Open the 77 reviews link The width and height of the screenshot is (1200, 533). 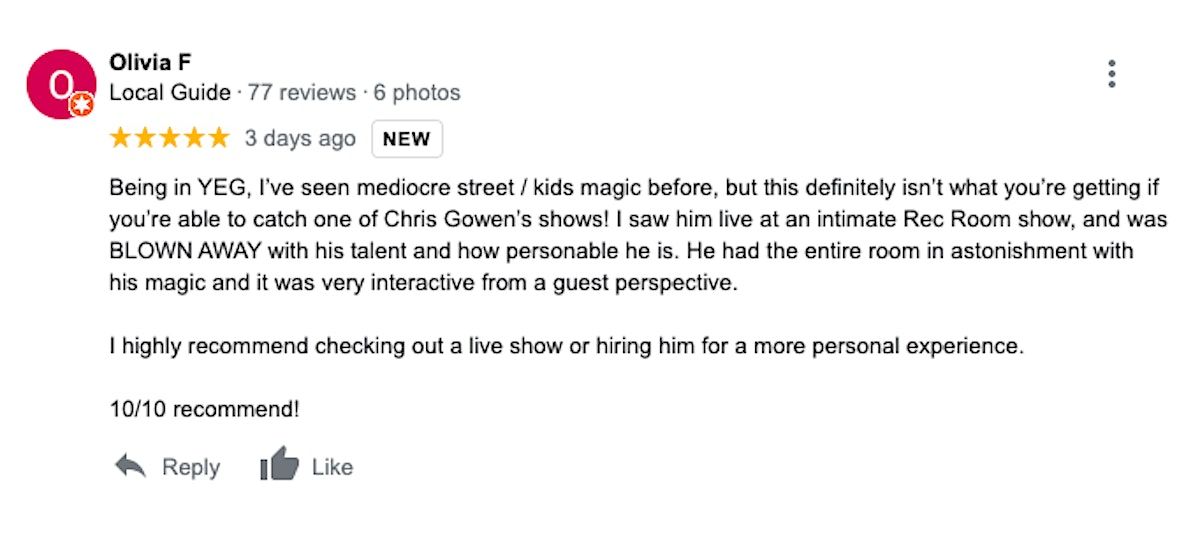point(301,93)
